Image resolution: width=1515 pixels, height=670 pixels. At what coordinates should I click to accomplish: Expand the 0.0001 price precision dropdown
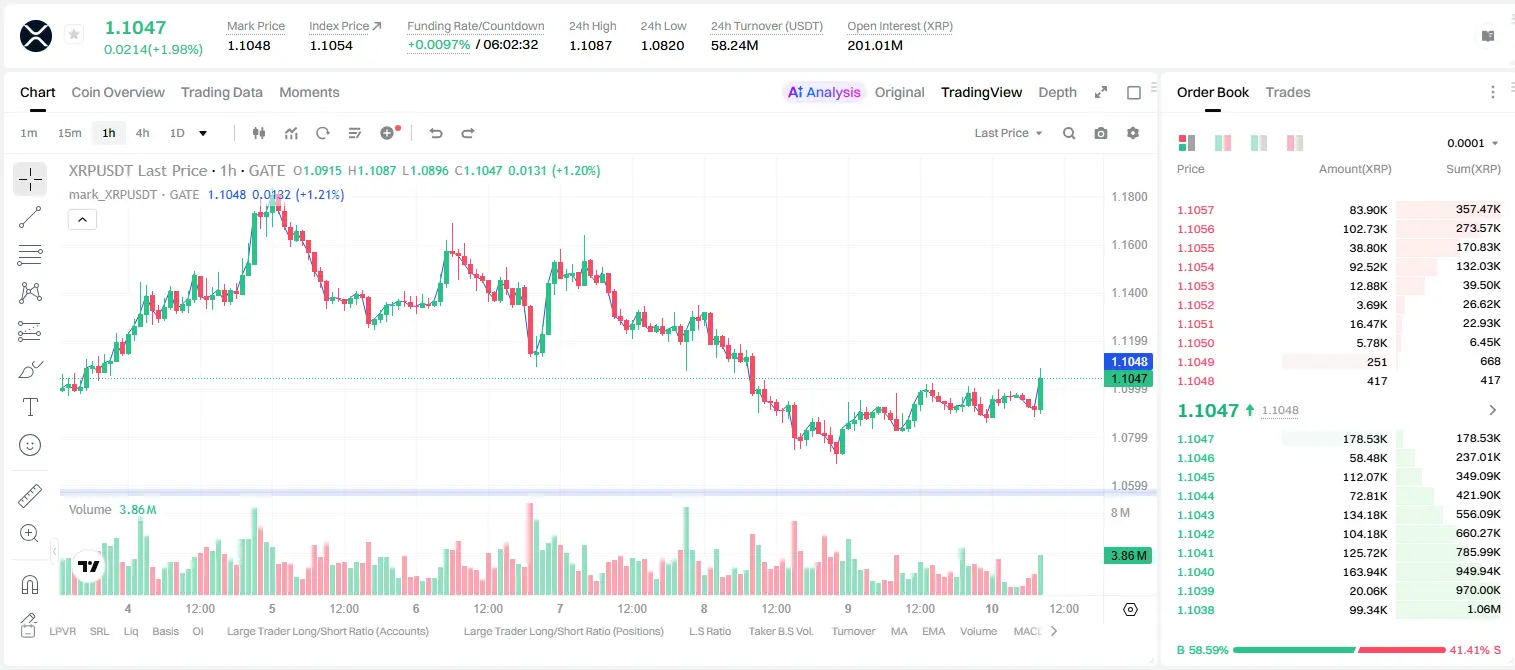(1473, 143)
